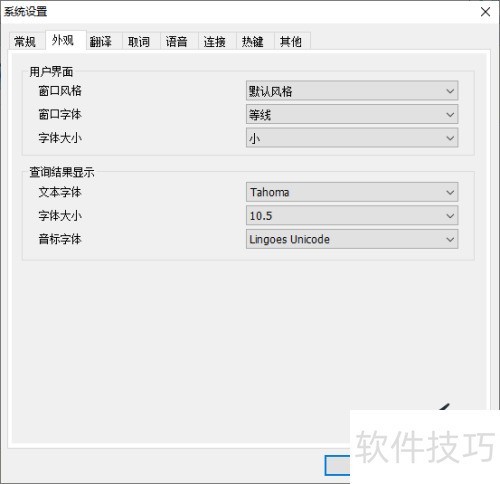Open the 窗口风格 dropdown showing 默认风格

(x=352, y=90)
